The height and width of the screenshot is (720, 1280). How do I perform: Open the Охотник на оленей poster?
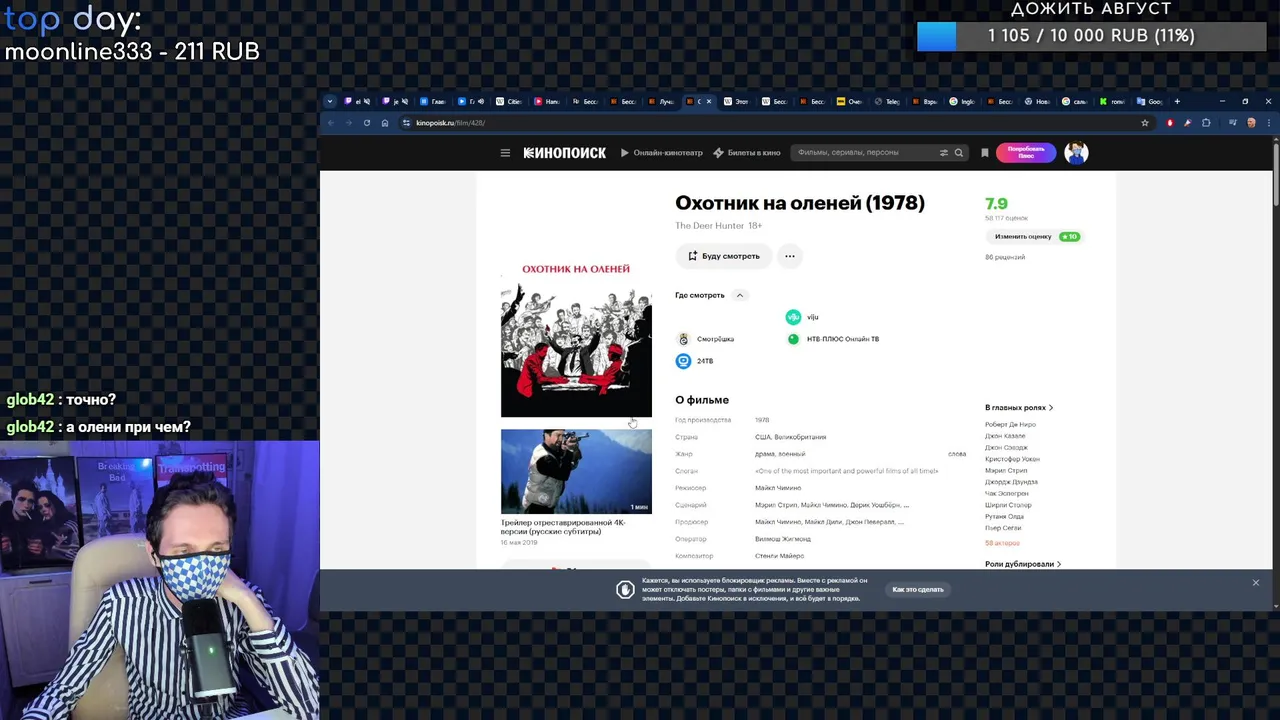[x=576, y=338]
